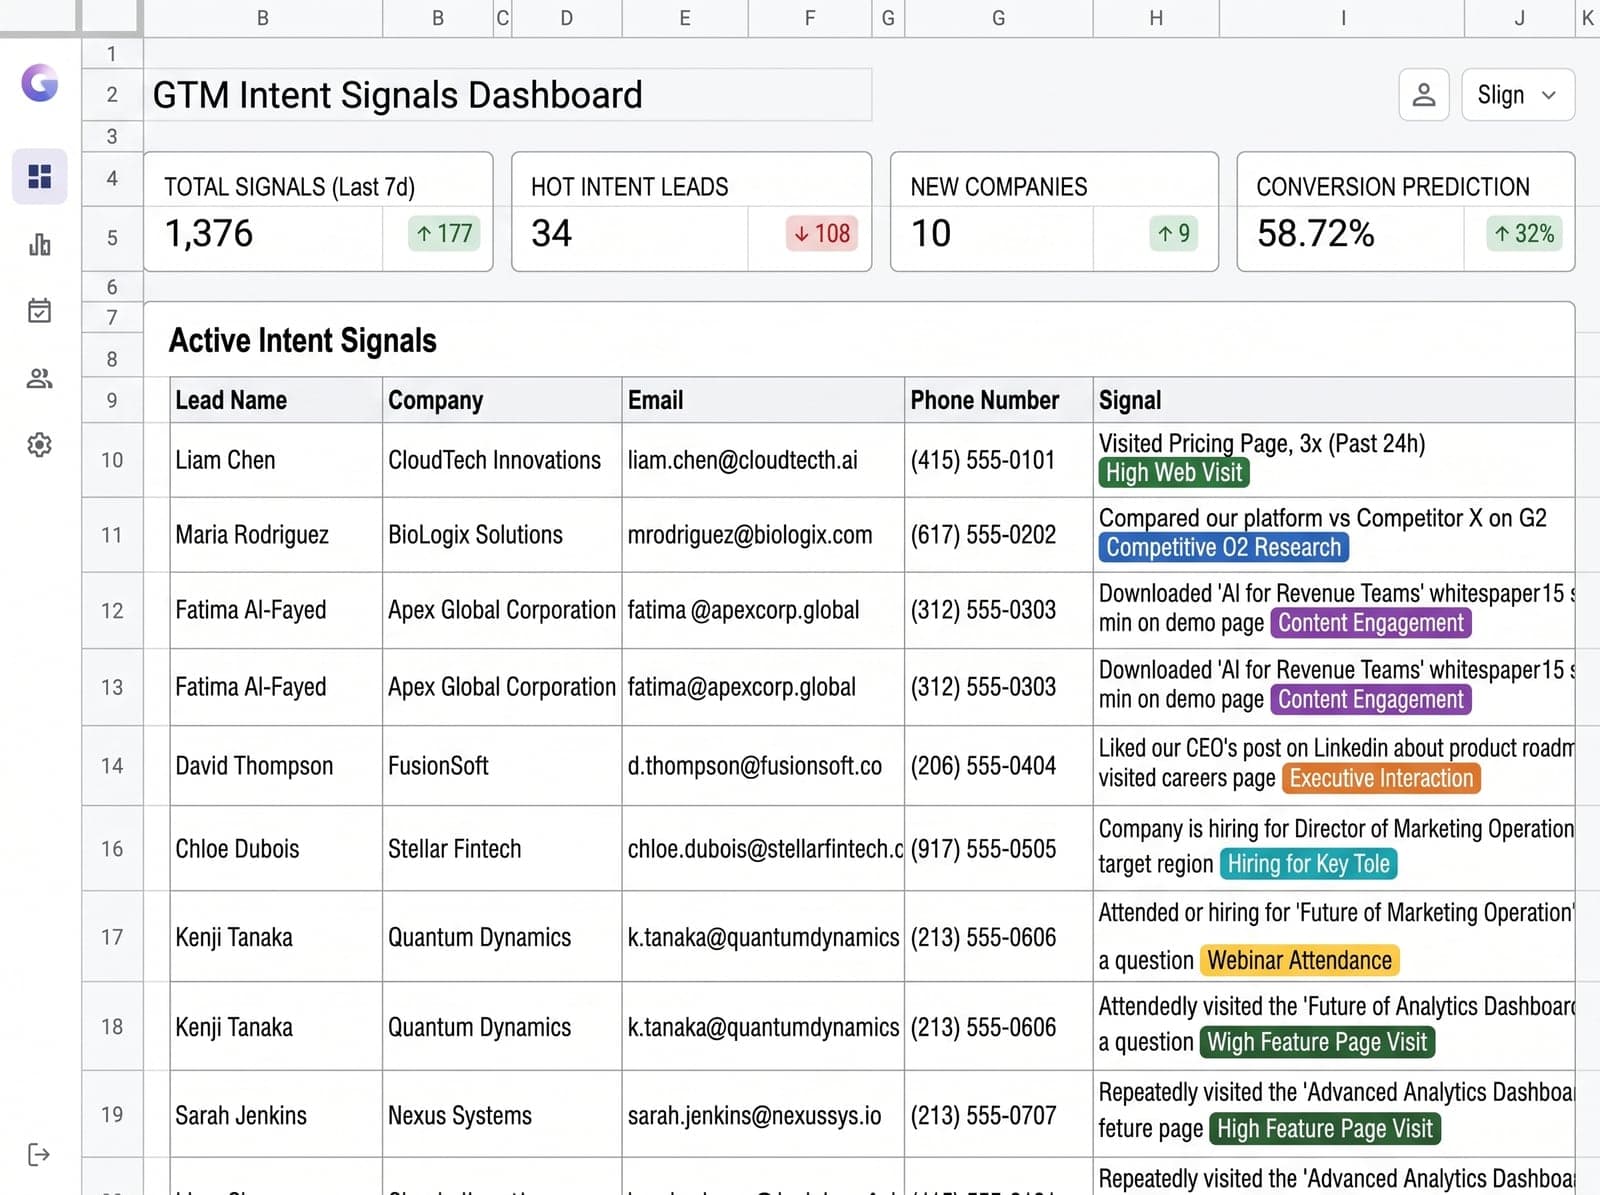Screen dimensions: 1600x1195
Task: Click the up 177 signals badge
Action: [x=445, y=233]
